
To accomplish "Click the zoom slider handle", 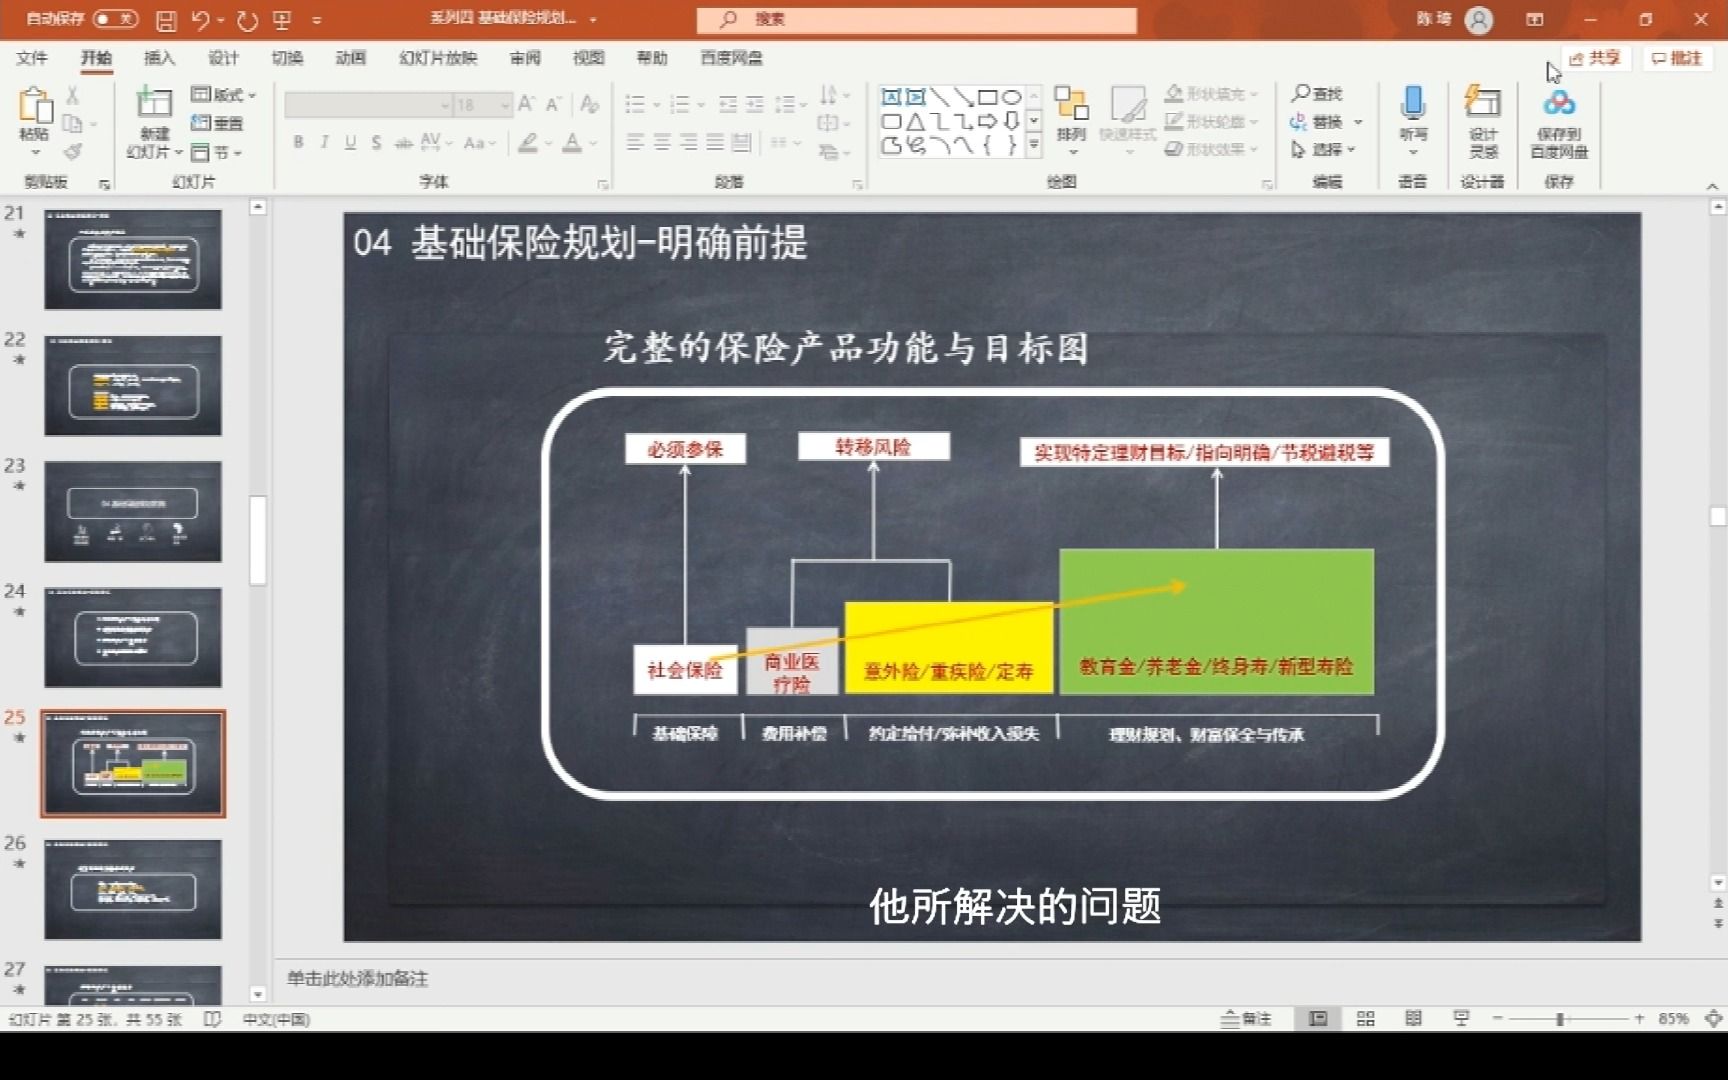I will (x=1560, y=1018).
